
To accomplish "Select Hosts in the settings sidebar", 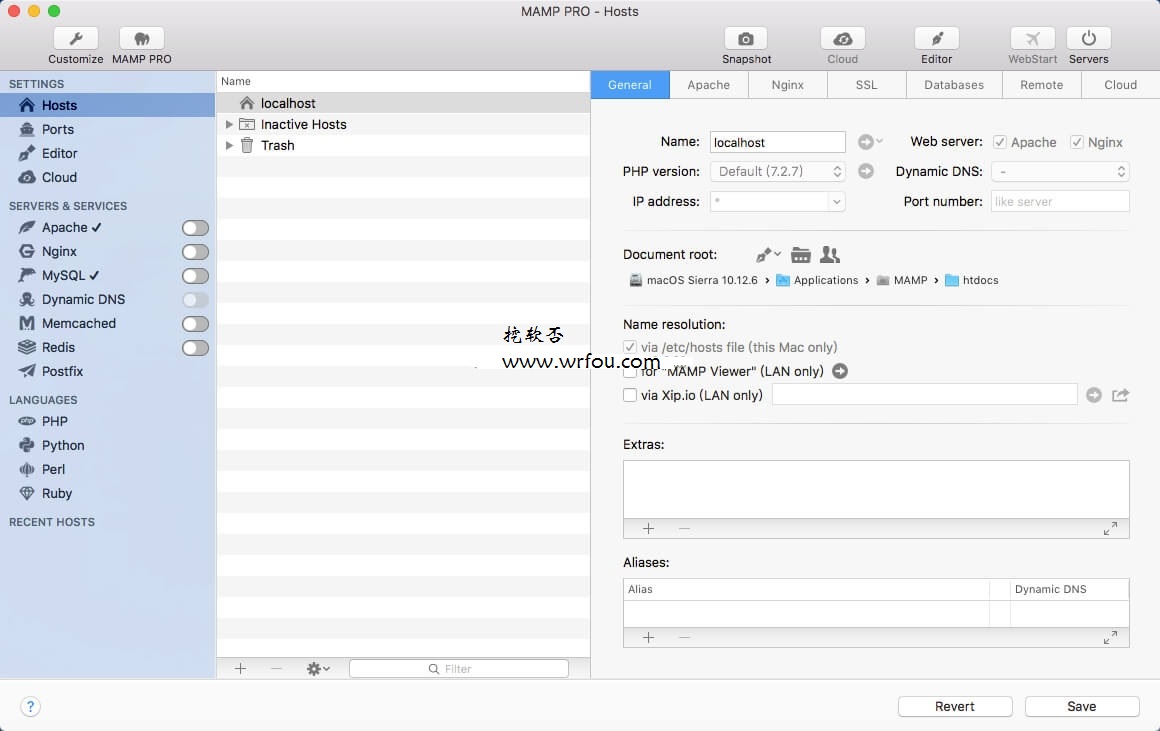I will 107,105.
